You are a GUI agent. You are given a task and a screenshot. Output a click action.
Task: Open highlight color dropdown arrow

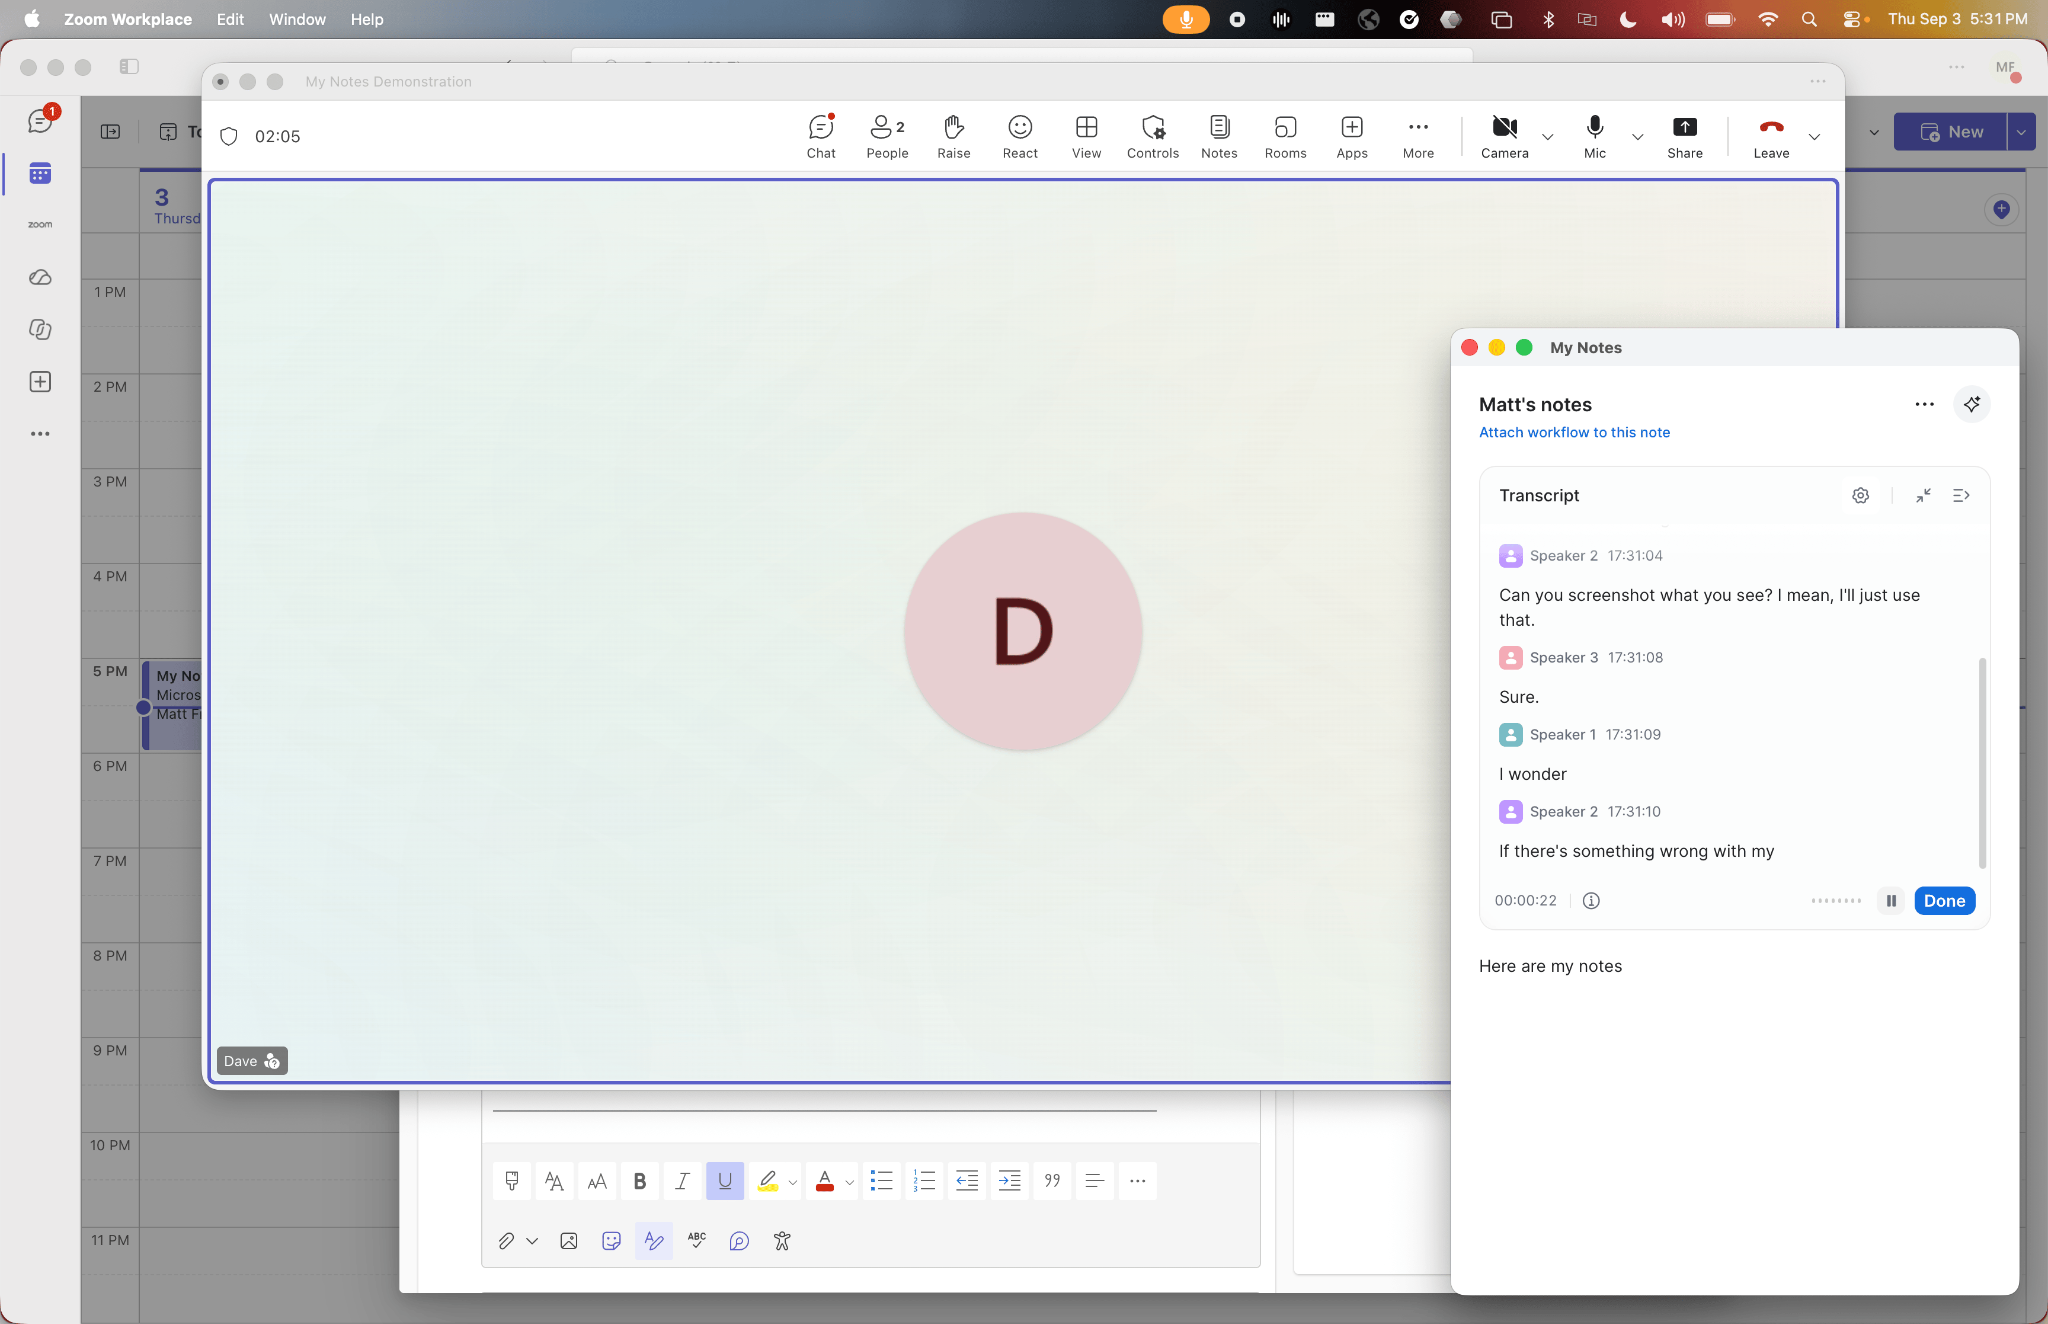point(793,1182)
